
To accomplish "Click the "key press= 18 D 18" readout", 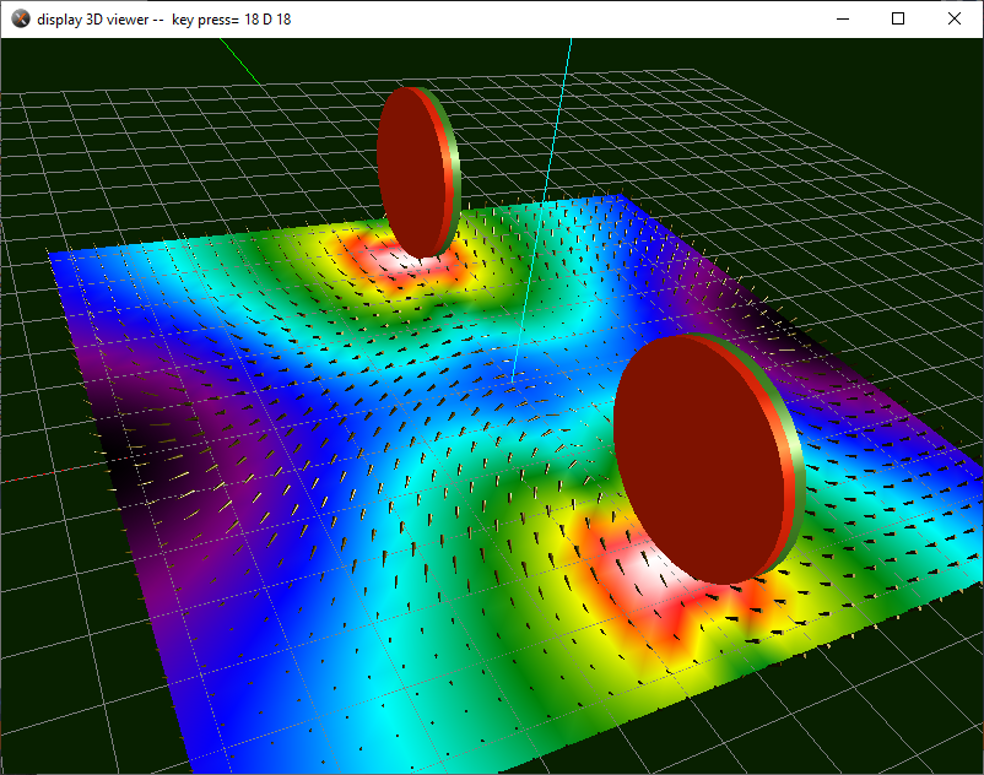I will (231, 19).
